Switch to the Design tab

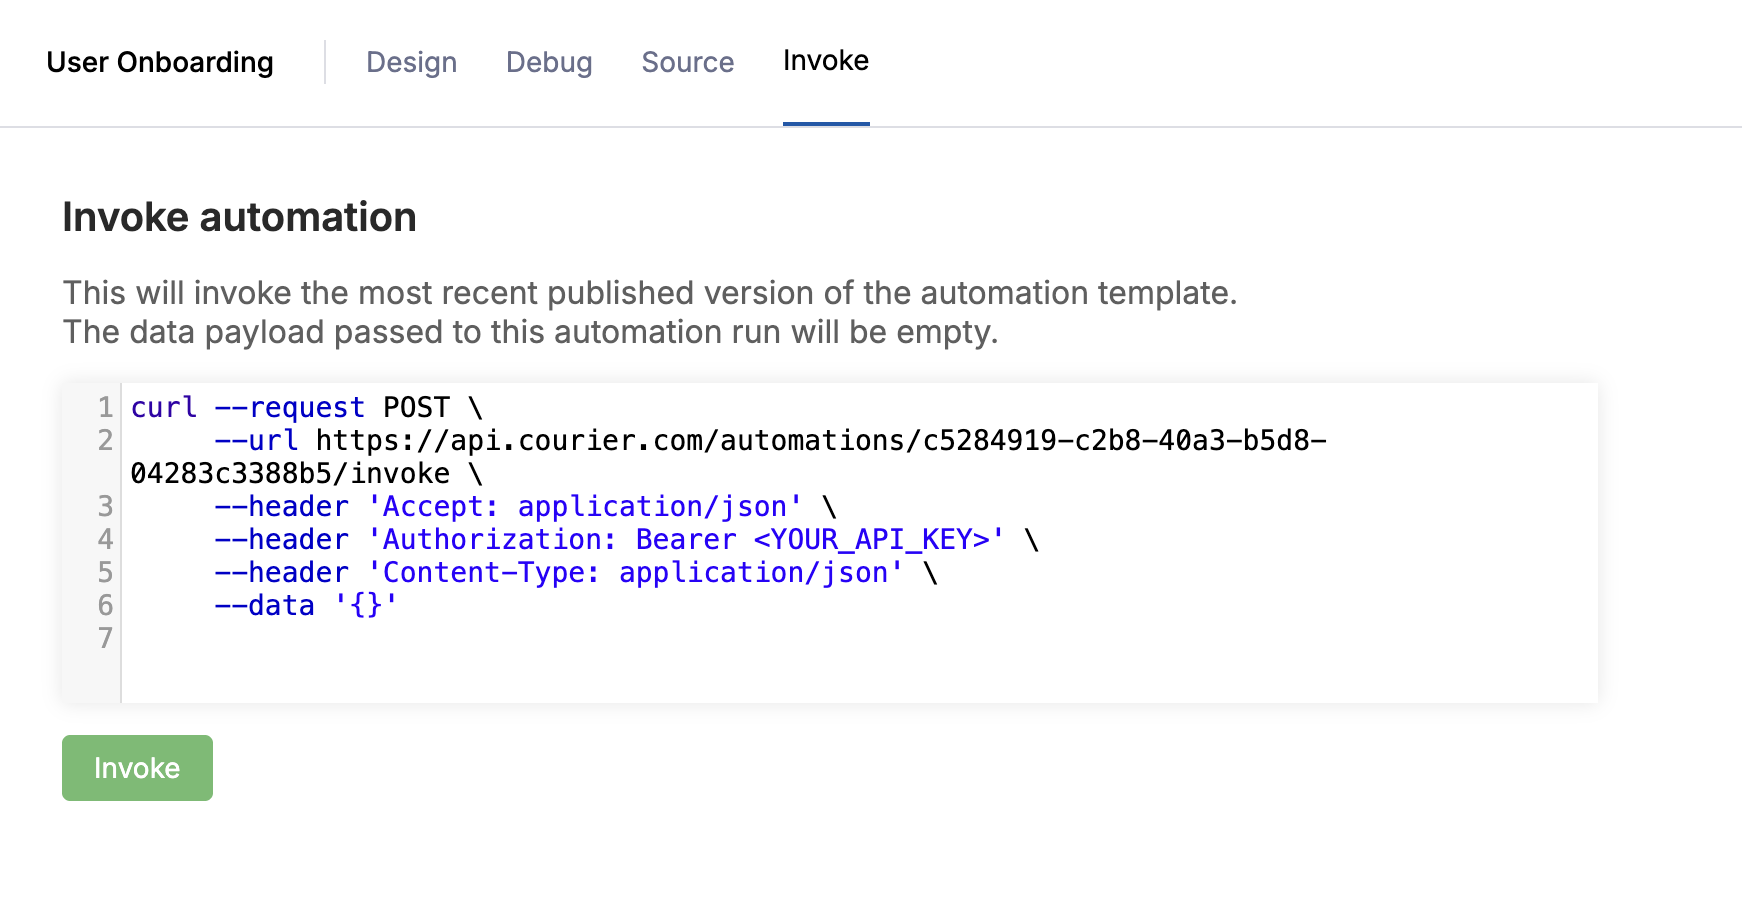[x=411, y=62]
